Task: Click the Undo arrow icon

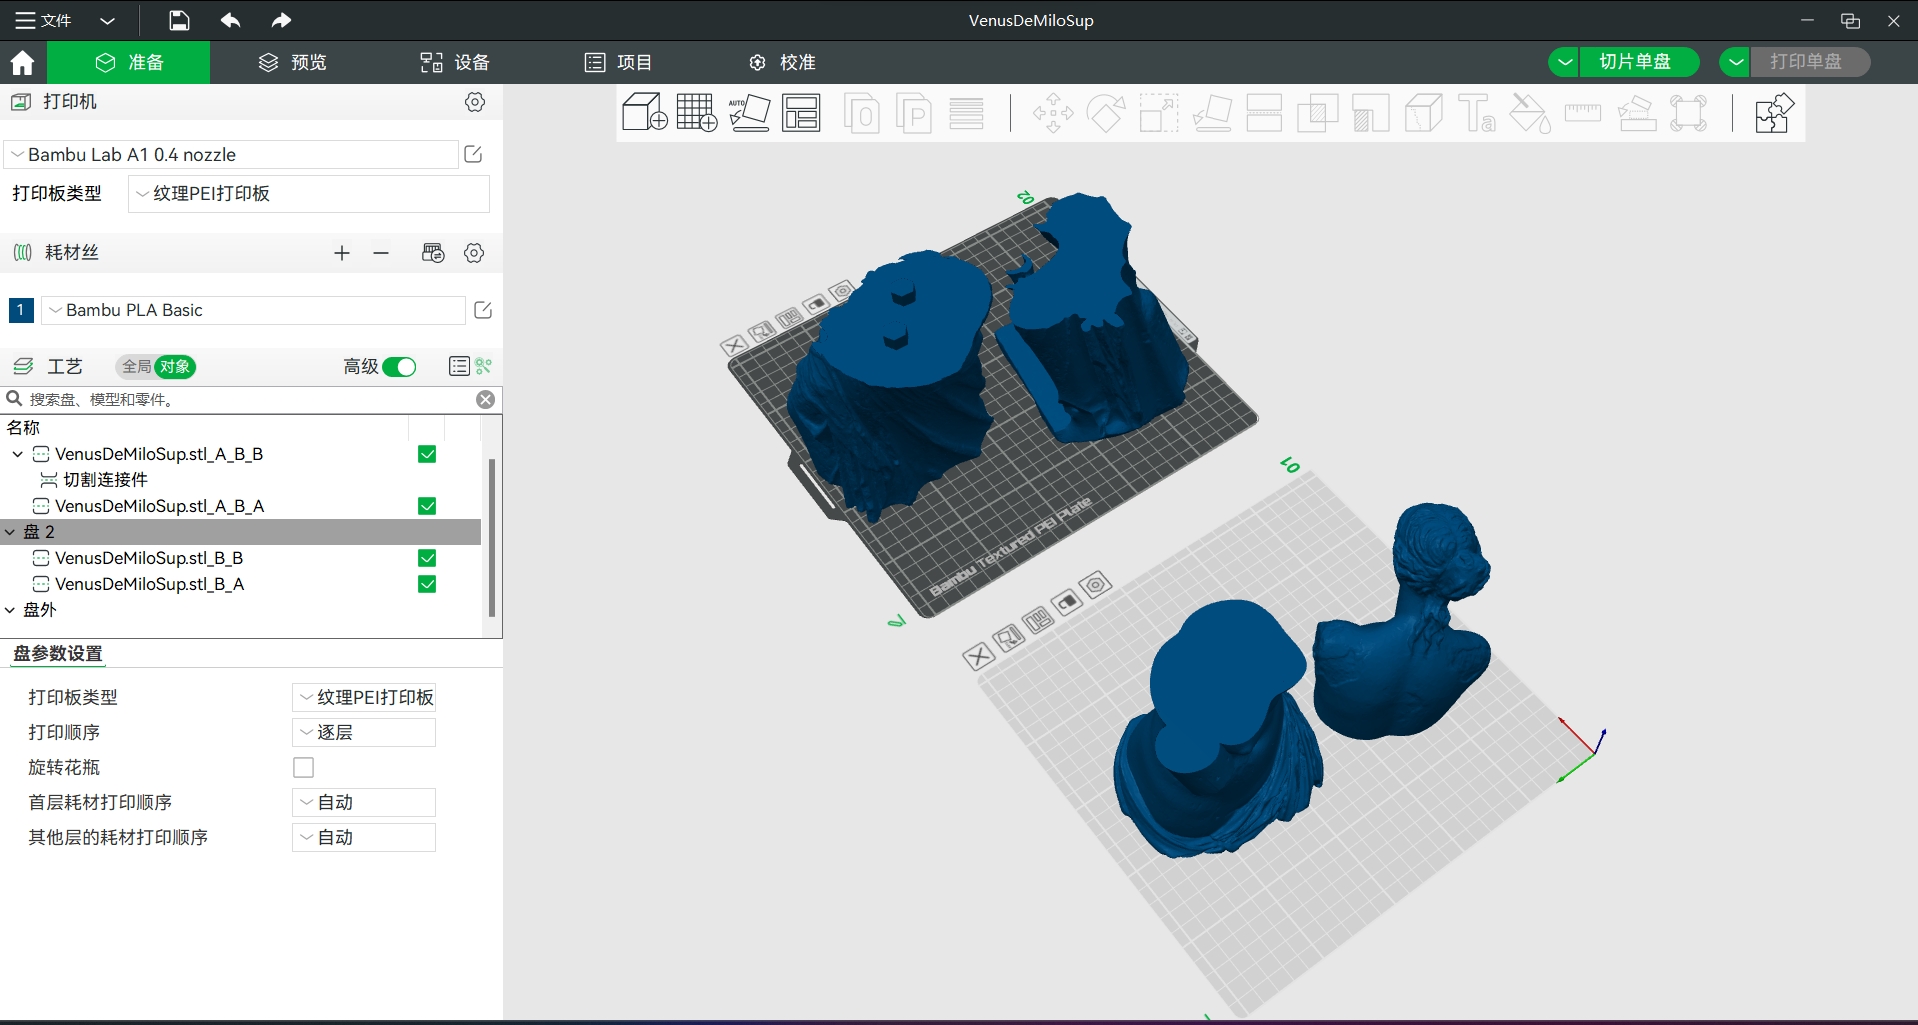Action: coord(230,20)
